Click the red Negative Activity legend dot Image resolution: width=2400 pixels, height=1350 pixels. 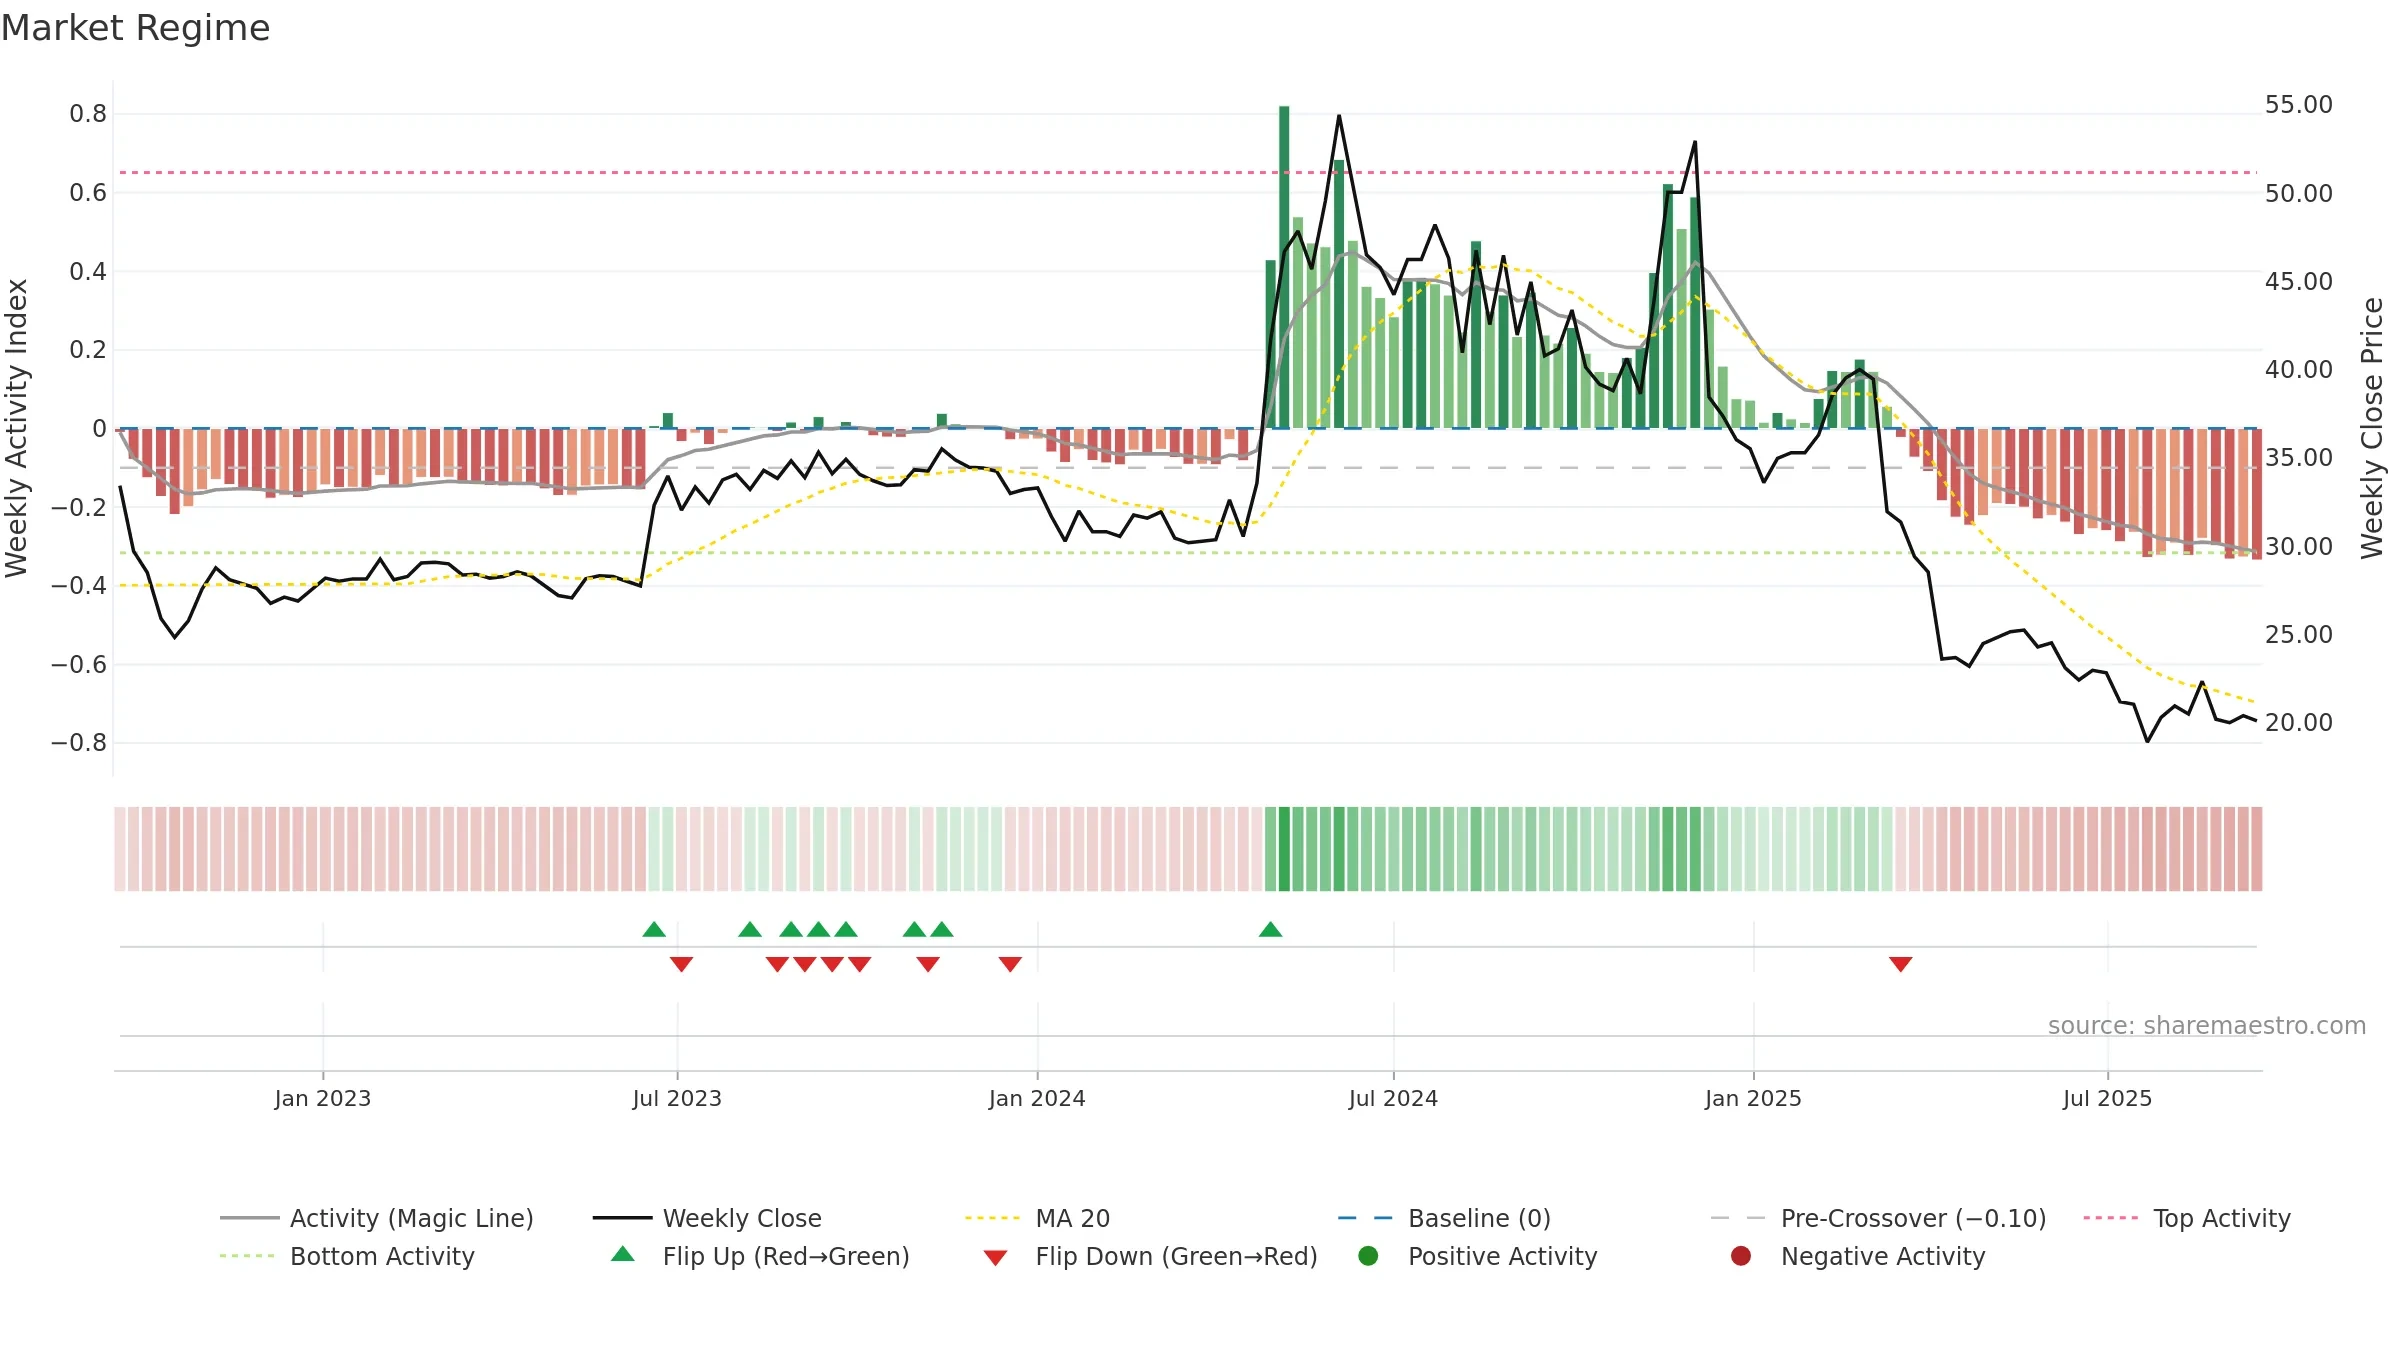pyautogui.click(x=1741, y=1256)
